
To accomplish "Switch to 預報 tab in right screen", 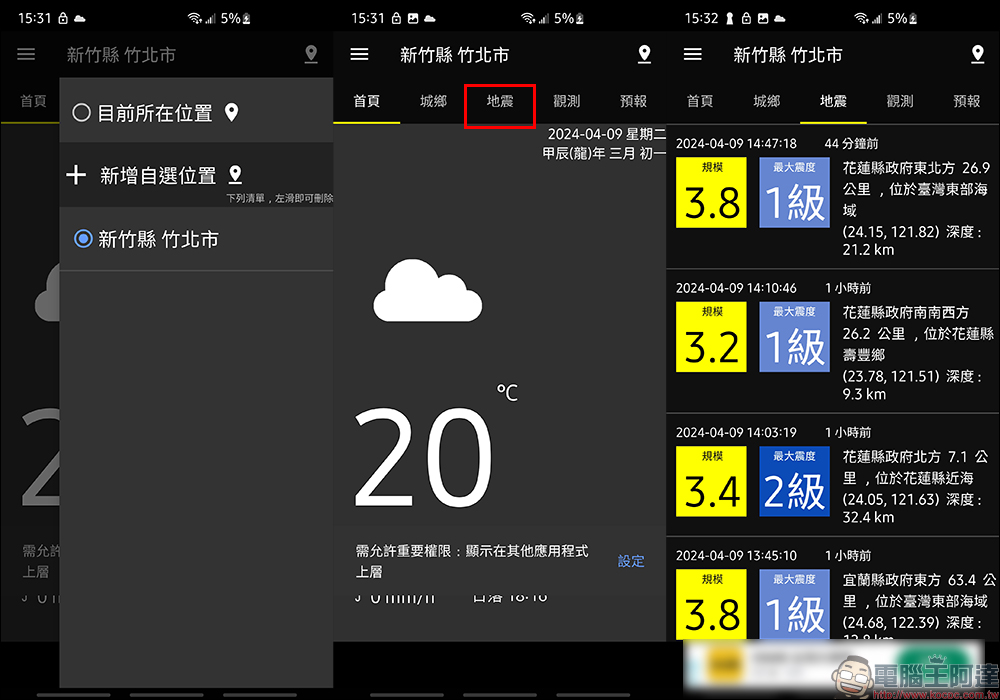I will click(967, 101).
